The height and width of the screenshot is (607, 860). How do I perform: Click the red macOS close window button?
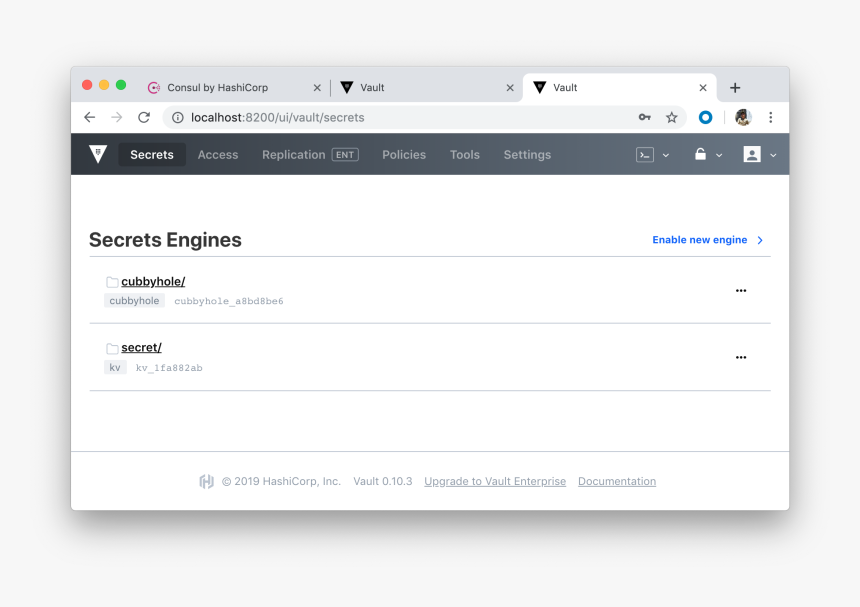point(87,85)
